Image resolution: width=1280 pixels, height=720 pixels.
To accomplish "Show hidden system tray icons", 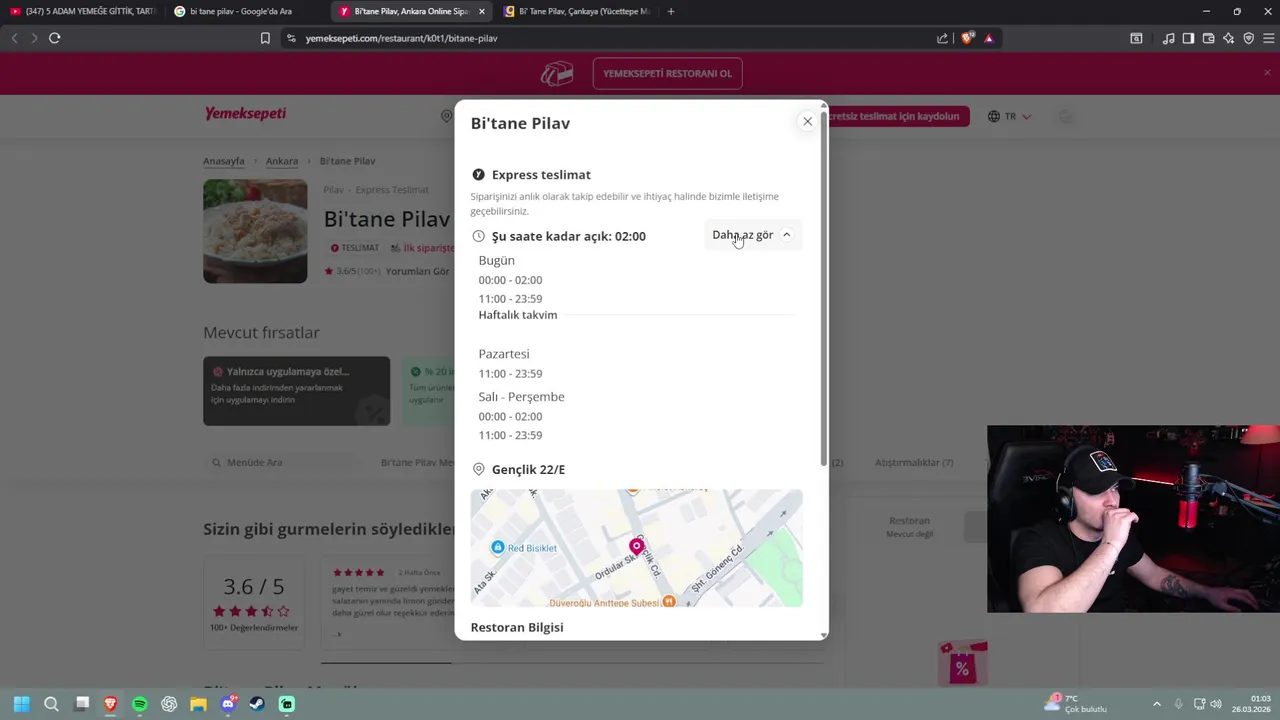I will [1157, 704].
